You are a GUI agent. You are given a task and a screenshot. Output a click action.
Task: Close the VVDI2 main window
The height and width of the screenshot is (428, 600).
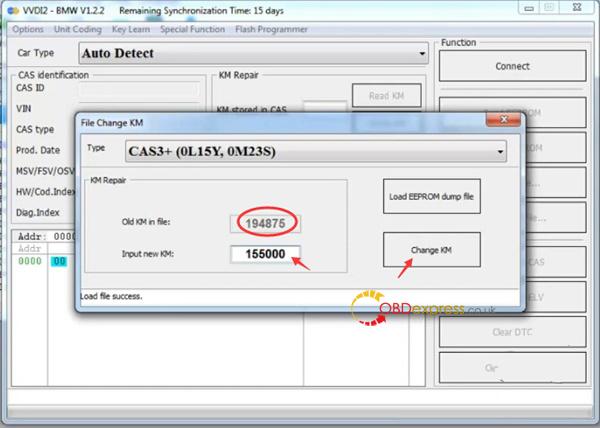(577, 8)
